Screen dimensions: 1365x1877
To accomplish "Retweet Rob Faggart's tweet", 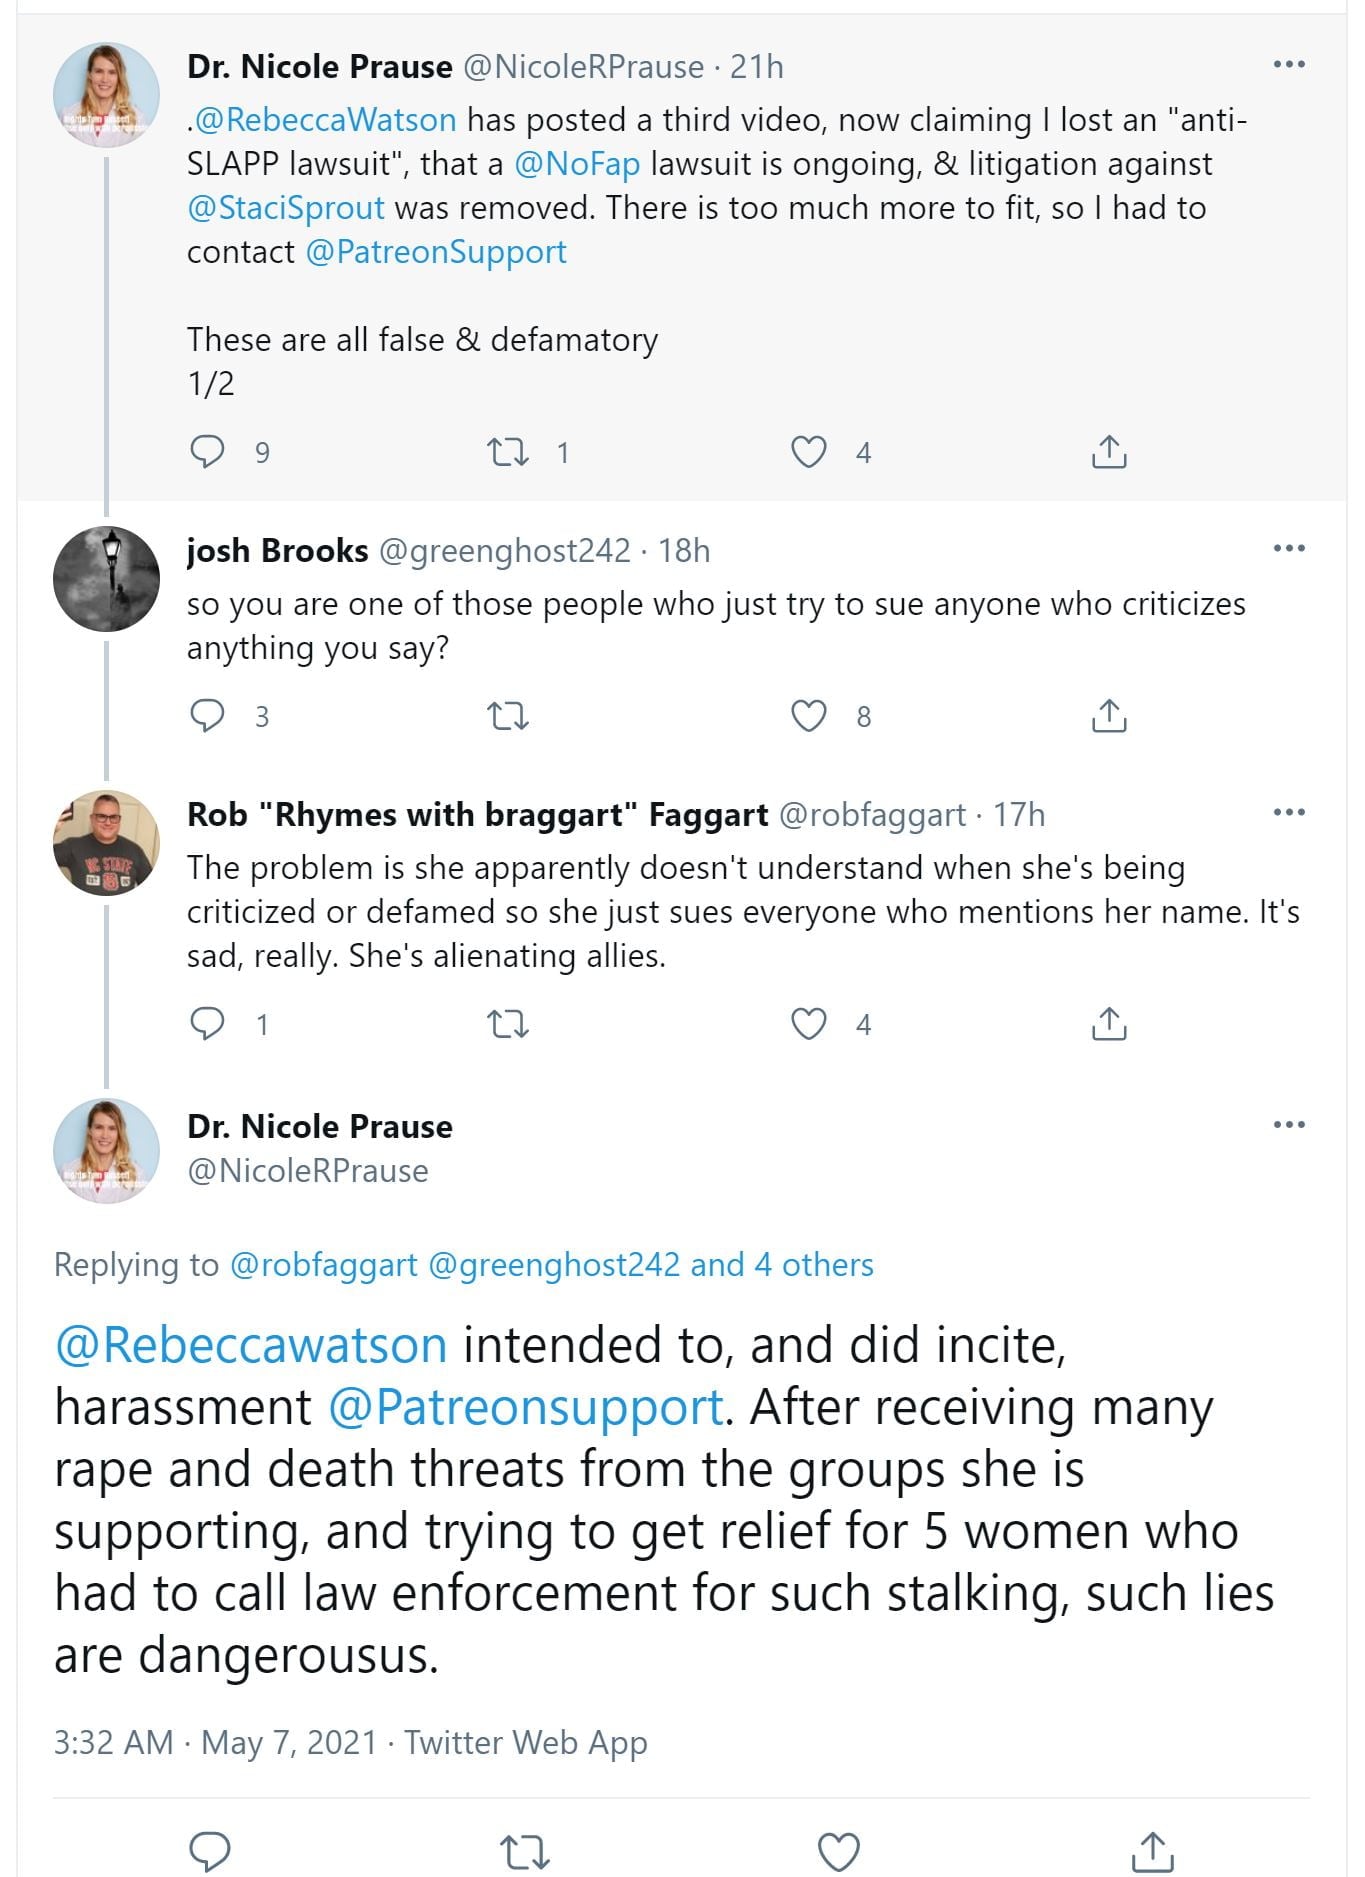I will [x=507, y=1024].
